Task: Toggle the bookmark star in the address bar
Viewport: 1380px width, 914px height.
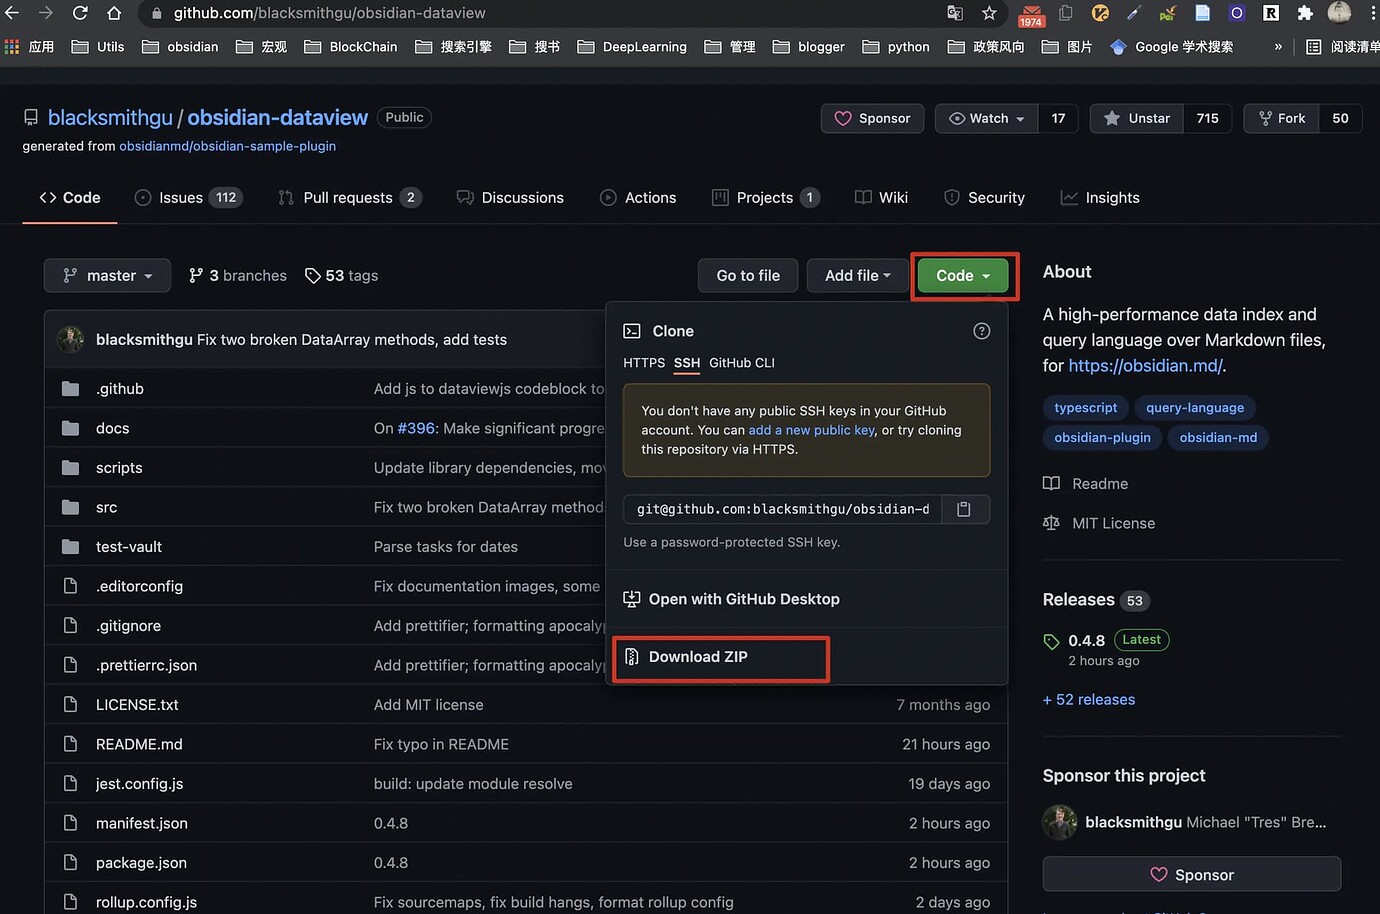Action: [x=989, y=13]
